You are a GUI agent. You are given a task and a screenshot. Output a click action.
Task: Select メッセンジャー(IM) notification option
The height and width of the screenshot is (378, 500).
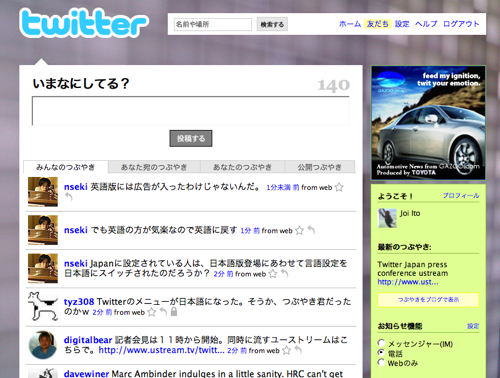[381, 343]
